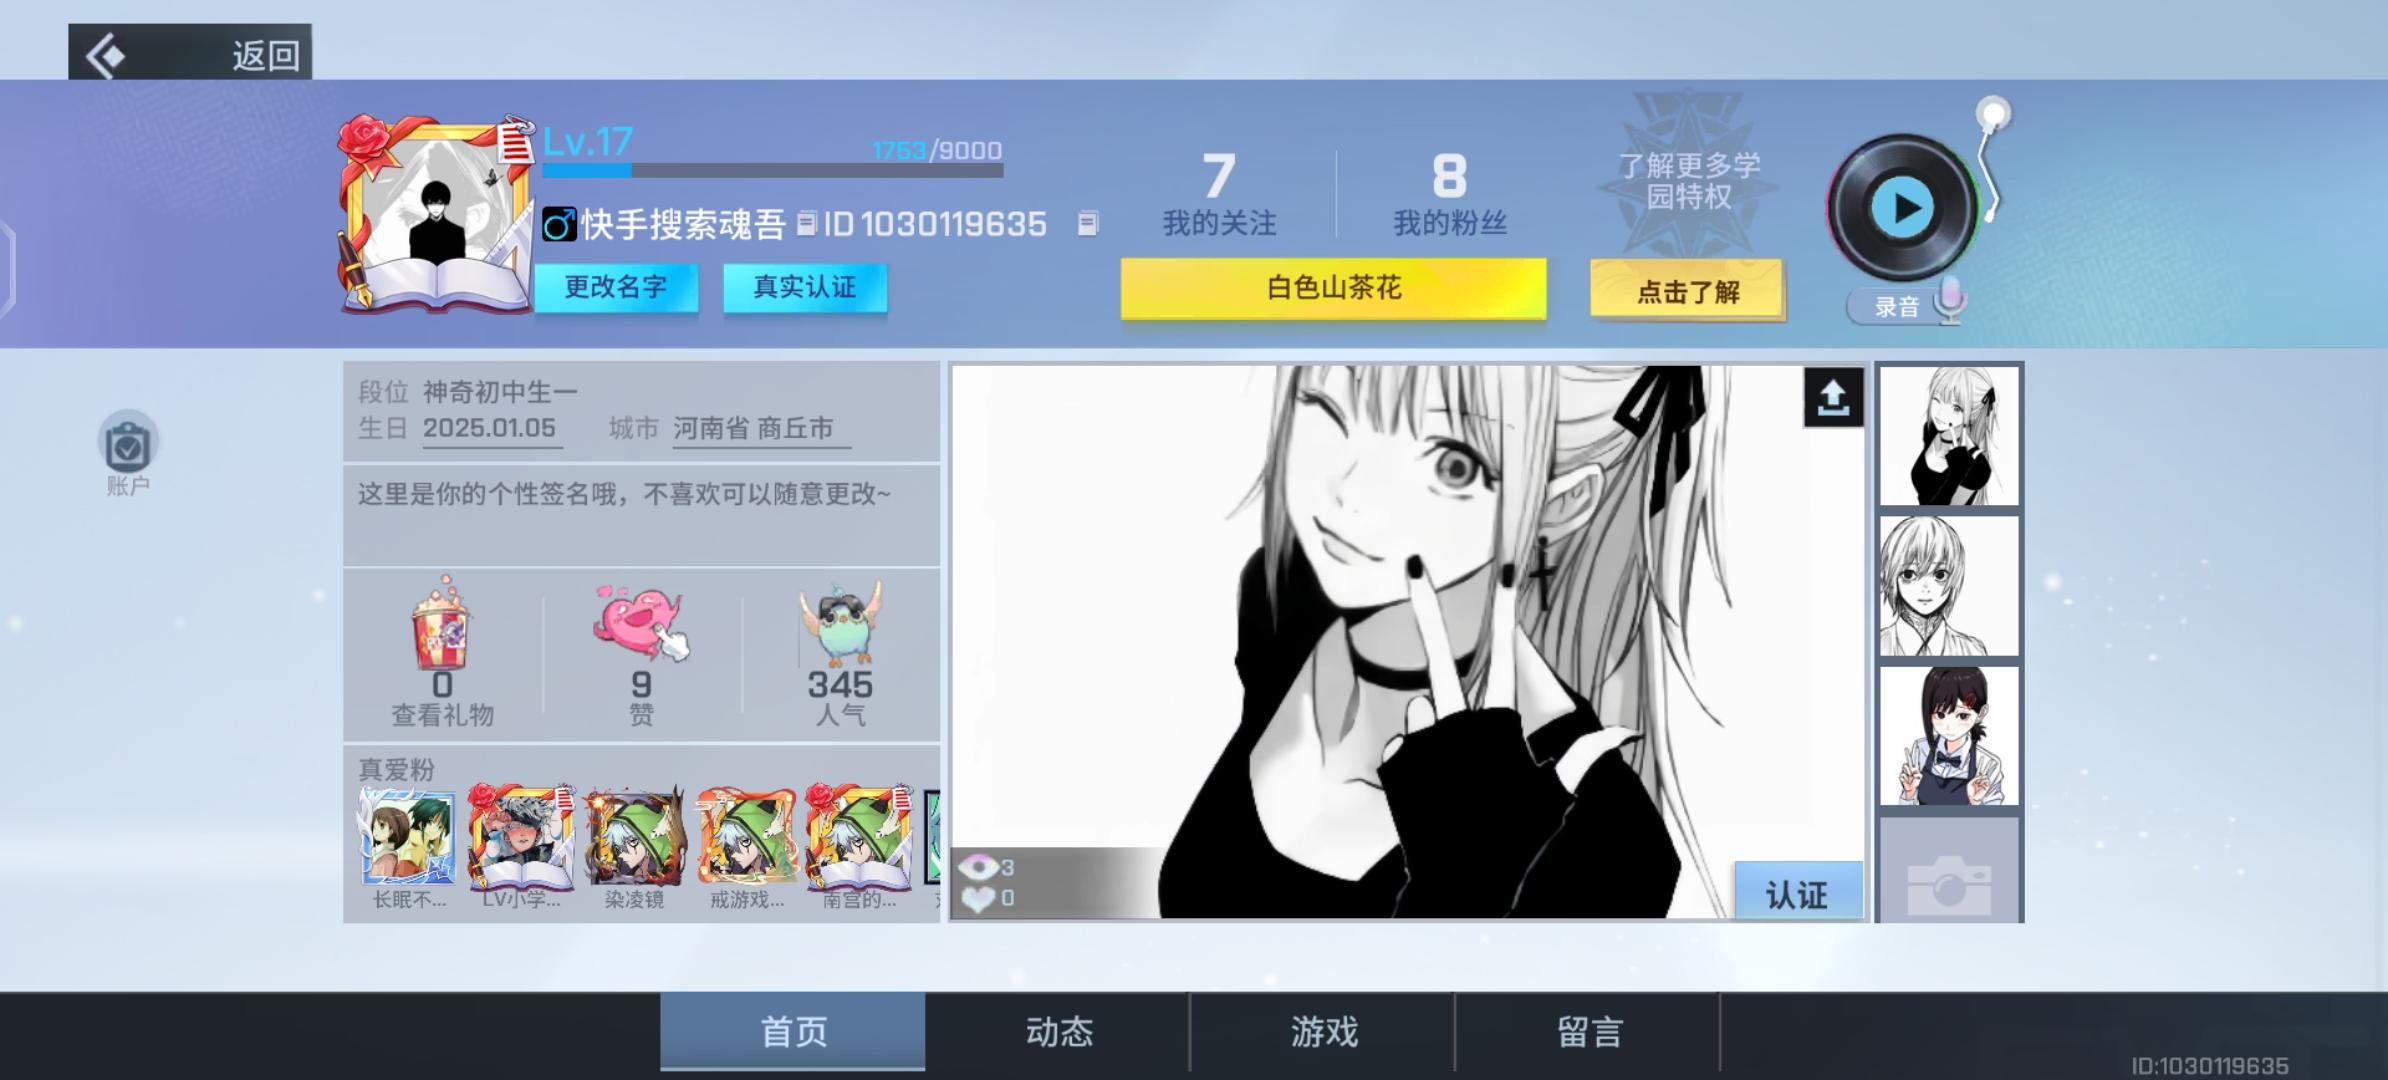Upload a photo with the upload arrow icon
This screenshot has height=1080, width=2388.
click(x=1833, y=398)
